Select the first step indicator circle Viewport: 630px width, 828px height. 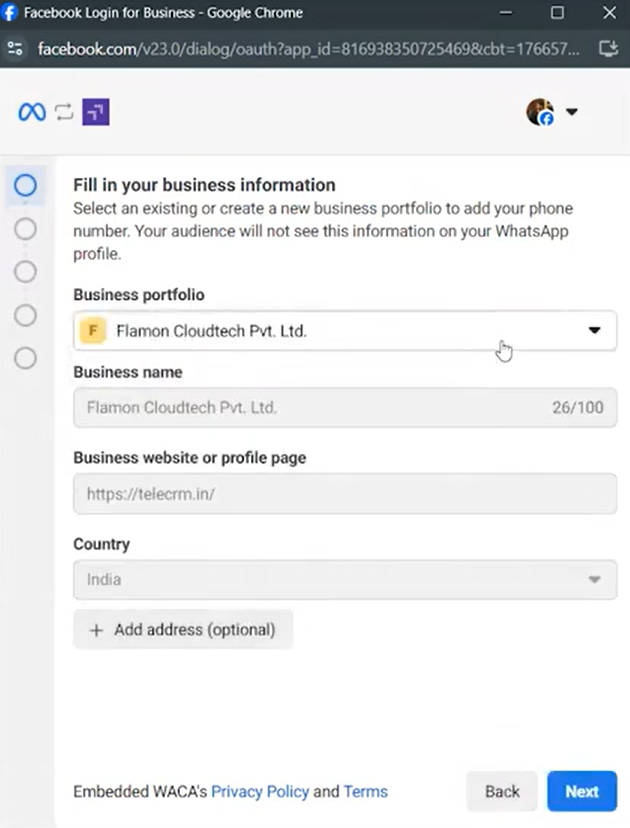(x=25, y=185)
